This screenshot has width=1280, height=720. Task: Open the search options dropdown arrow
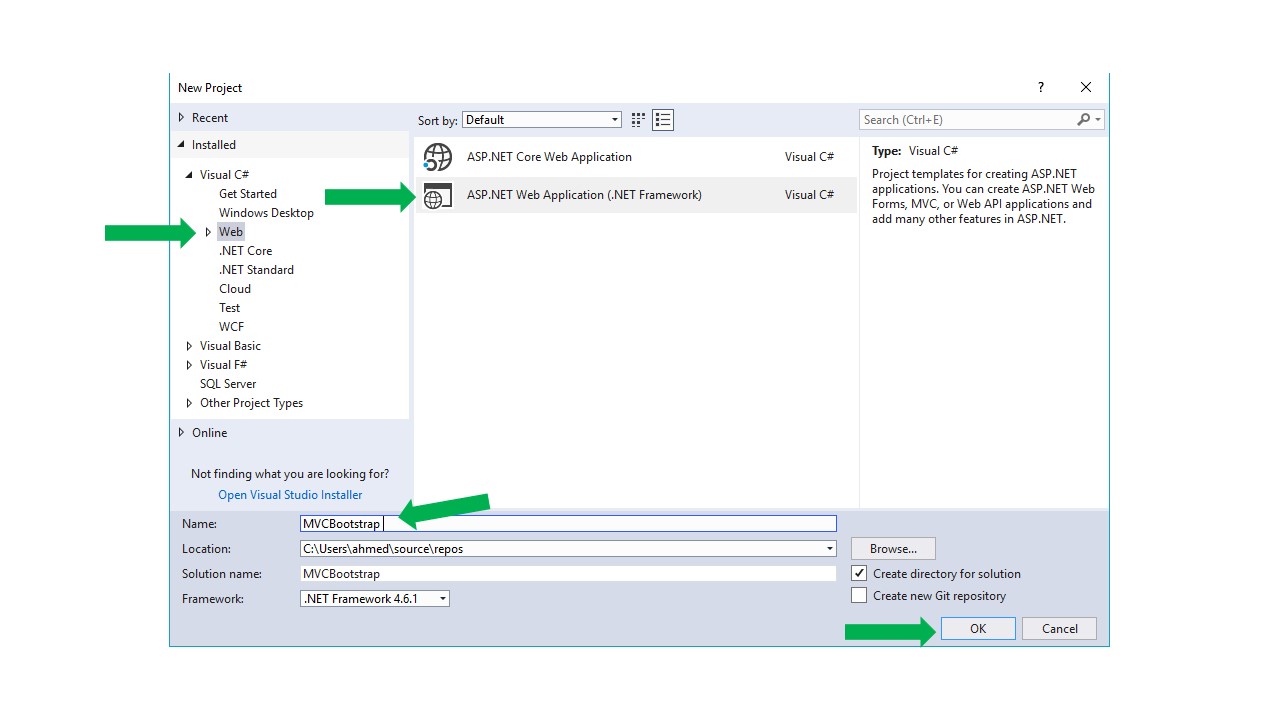[1098, 120]
